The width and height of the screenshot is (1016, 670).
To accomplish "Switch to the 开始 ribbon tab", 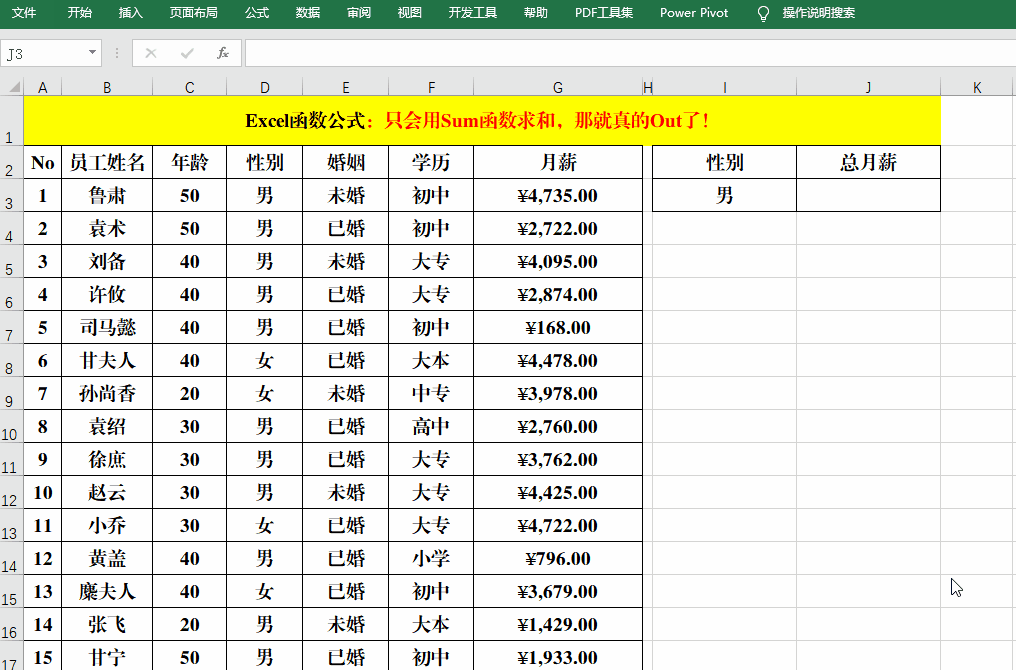I will [x=80, y=13].
